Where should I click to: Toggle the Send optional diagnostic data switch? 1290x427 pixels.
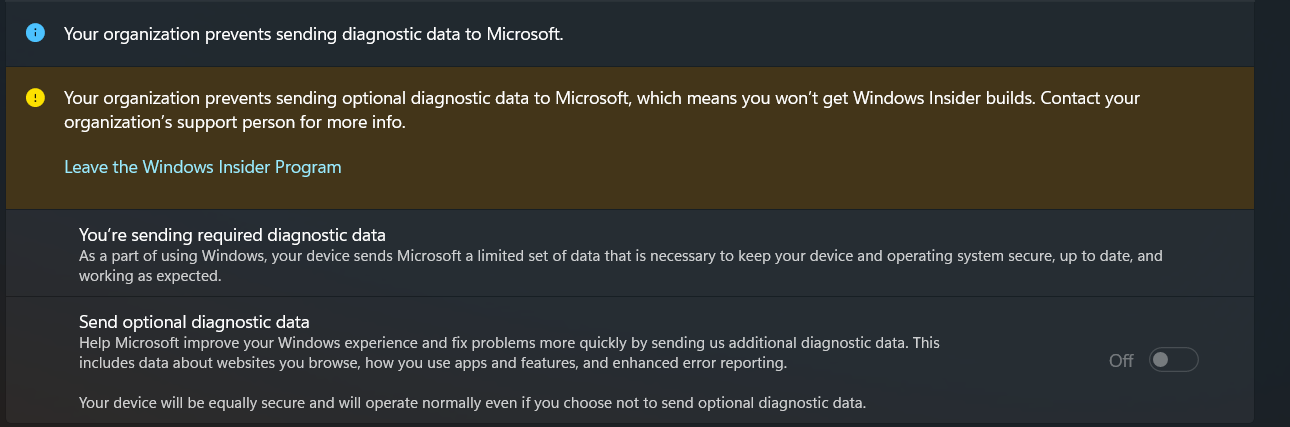[1173, 360]
